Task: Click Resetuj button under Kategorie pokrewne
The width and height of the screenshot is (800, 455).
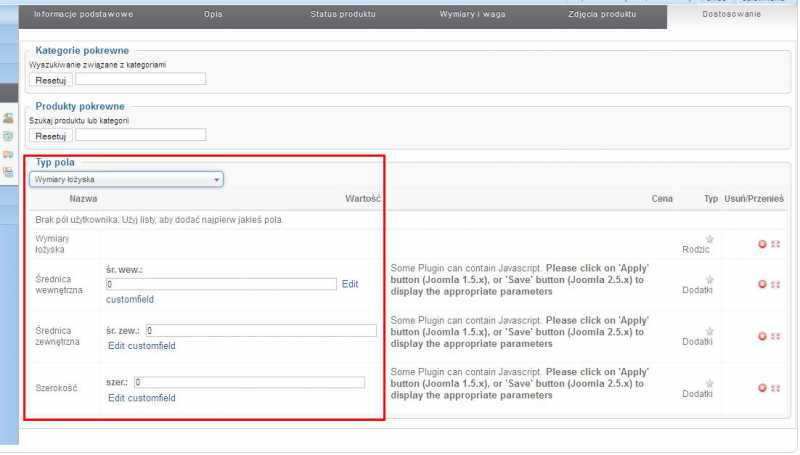Action: click(x=50, y=80)
